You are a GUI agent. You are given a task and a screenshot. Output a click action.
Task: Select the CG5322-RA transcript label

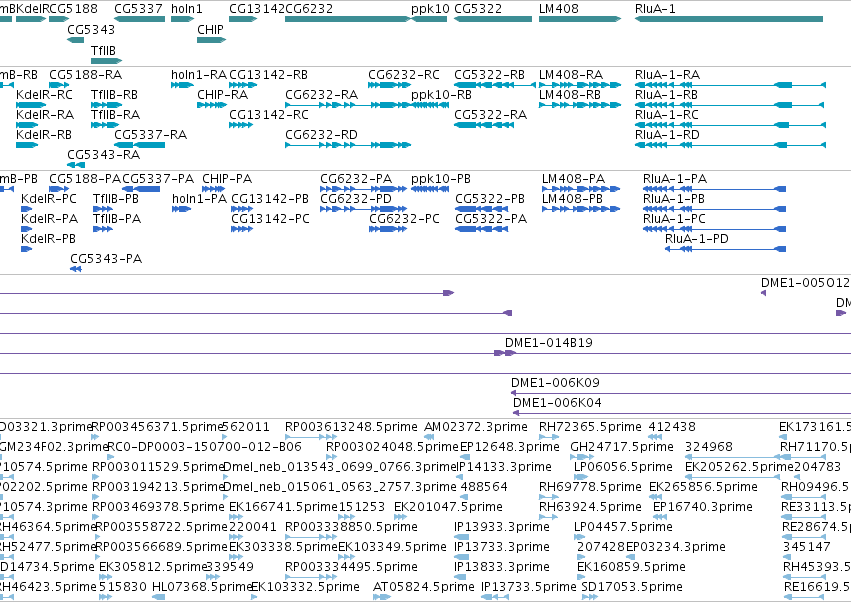[x=490, y=115]
